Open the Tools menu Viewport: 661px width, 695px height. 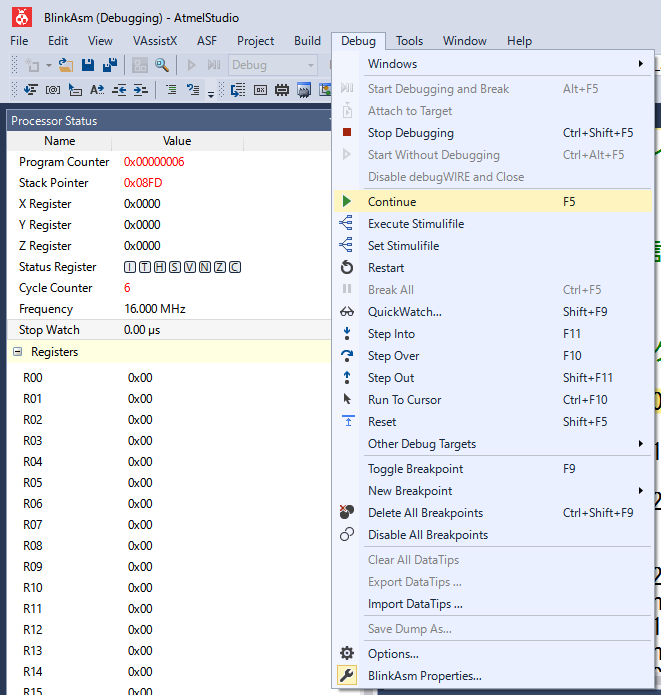point(409,41)
